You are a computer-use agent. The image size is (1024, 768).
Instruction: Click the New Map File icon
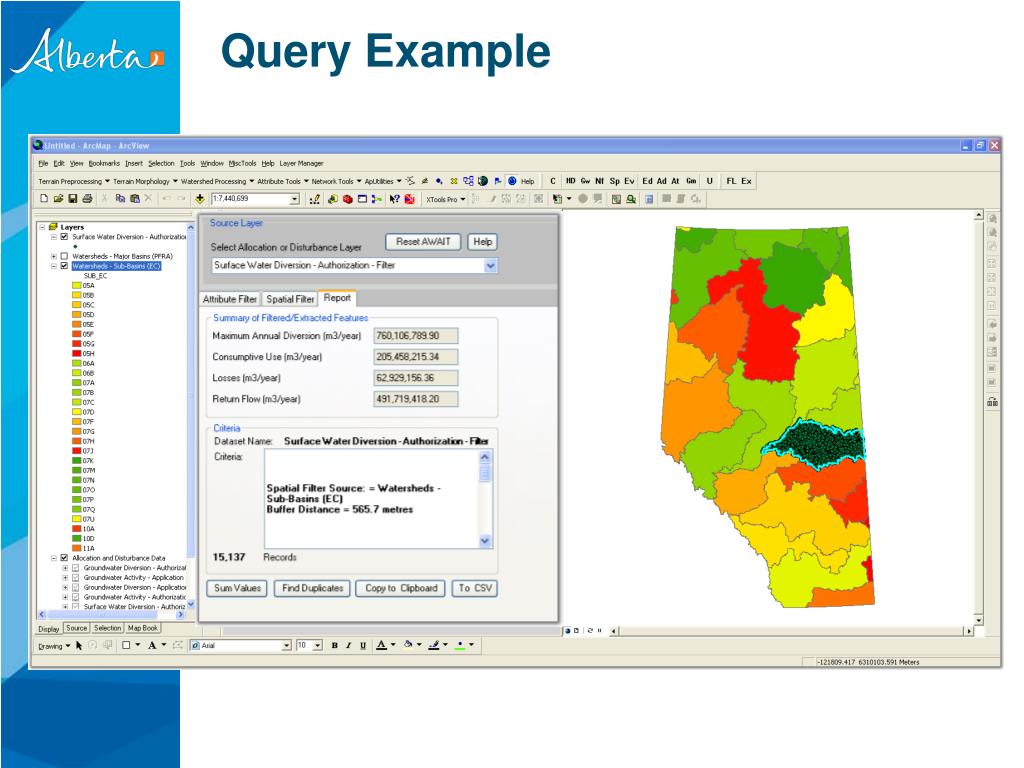[44, 199]
